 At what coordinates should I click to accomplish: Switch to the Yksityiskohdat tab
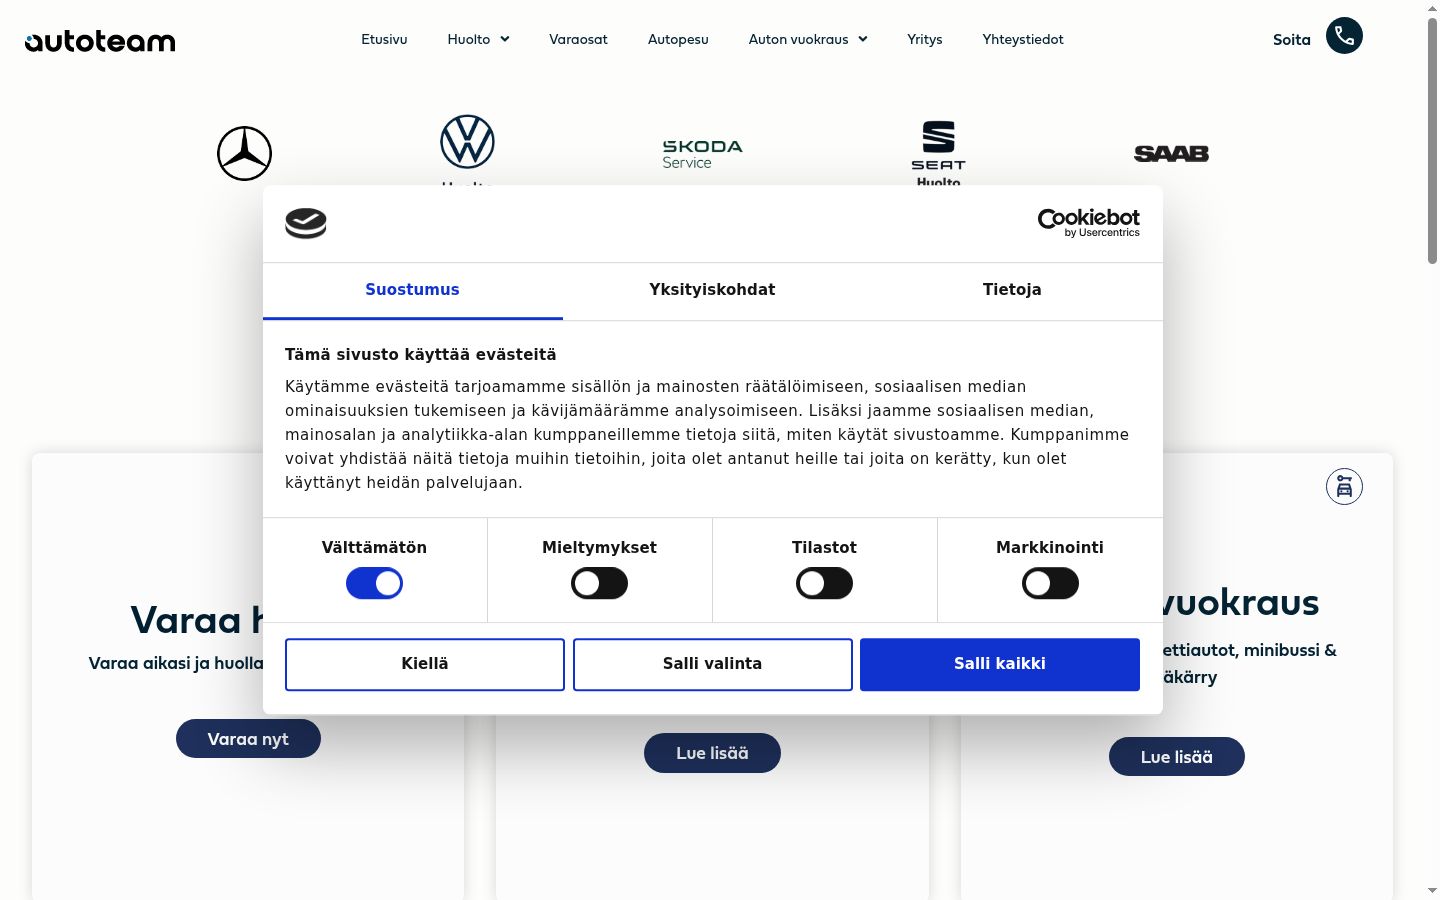tap(712, 290)
